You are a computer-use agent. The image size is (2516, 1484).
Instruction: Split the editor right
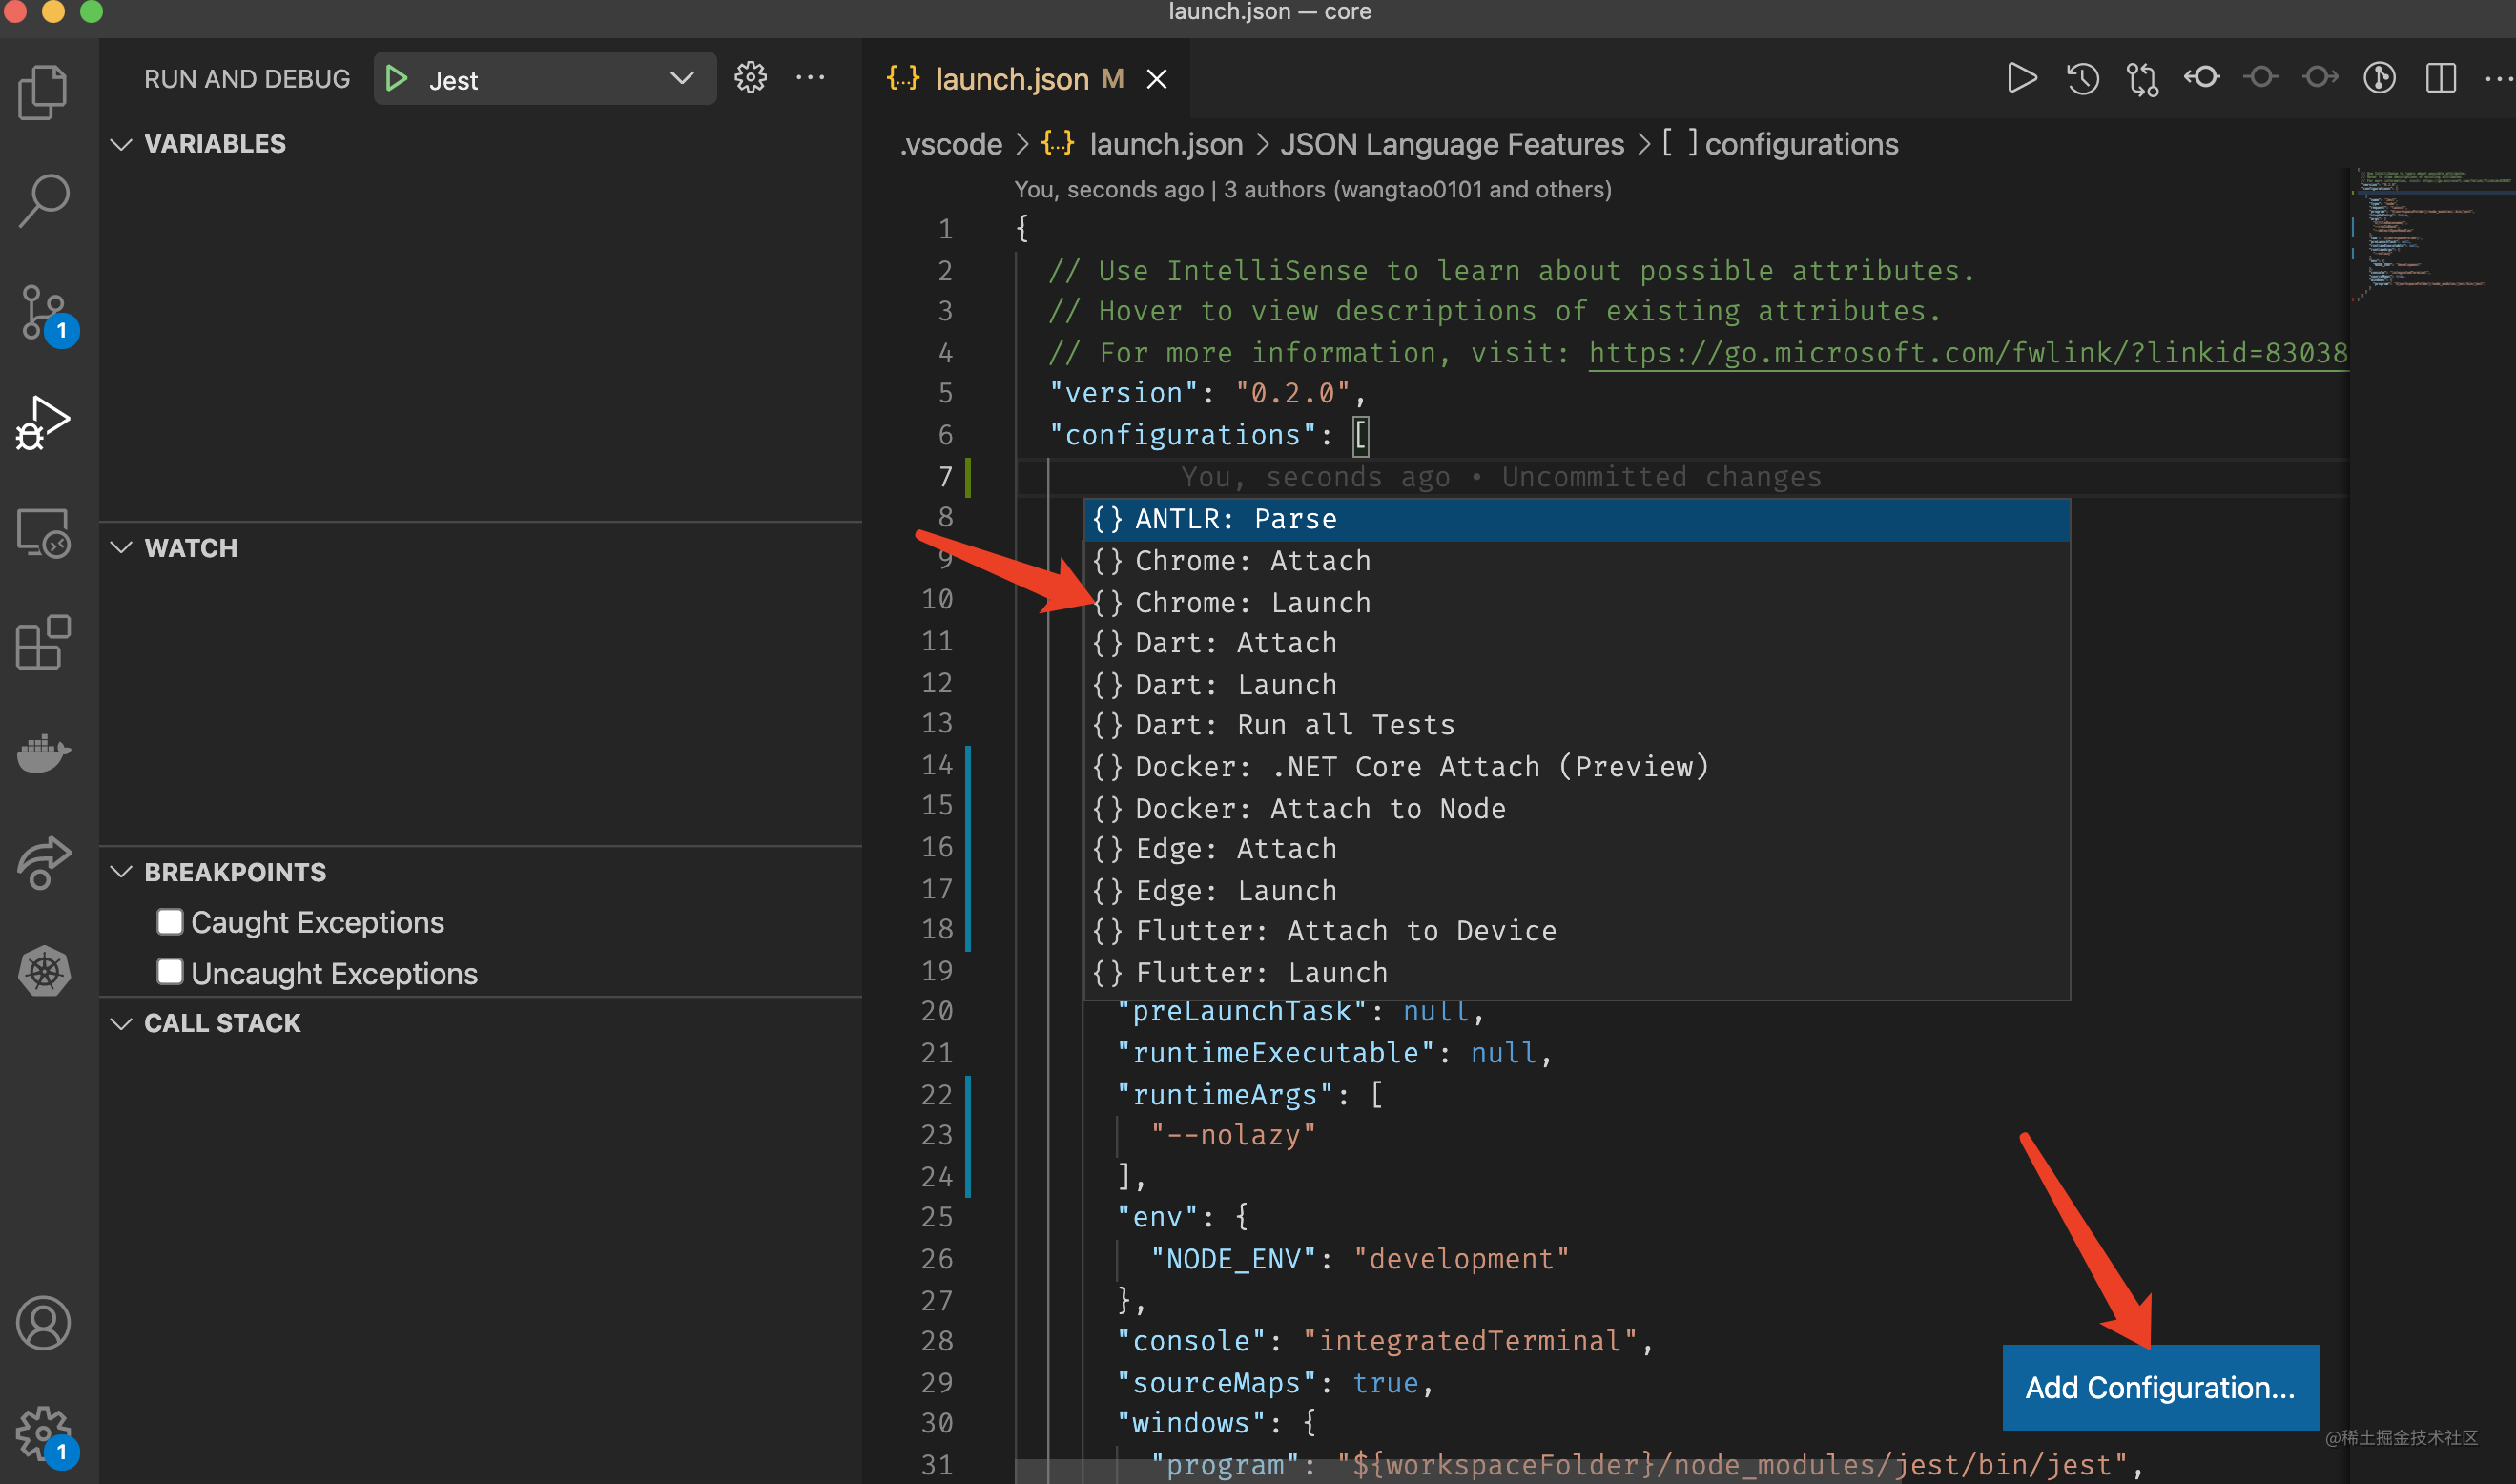point(2441,78)
